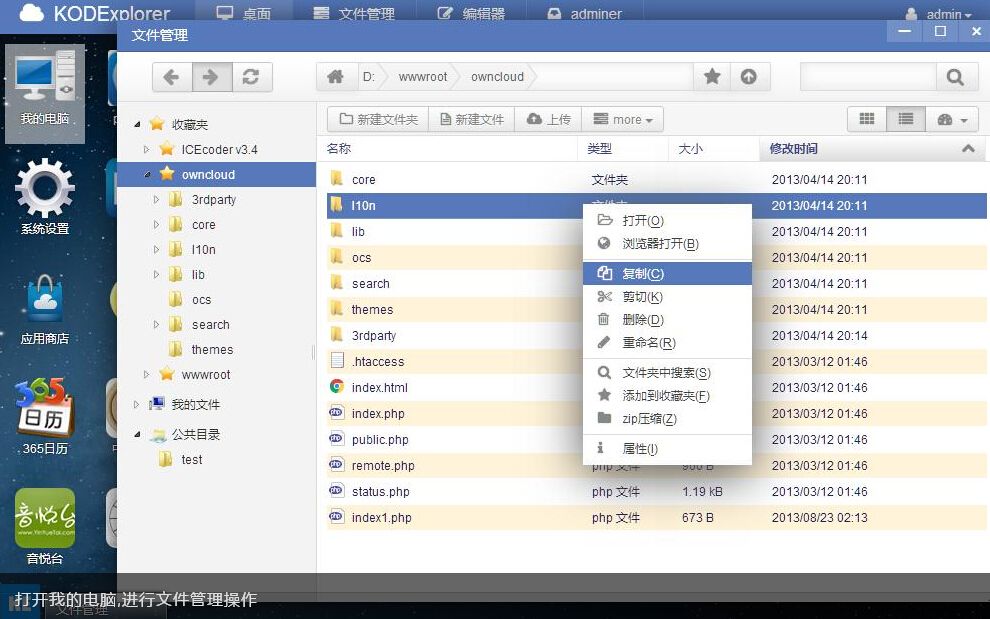Go back using the back arrow

tap(171, 77)
